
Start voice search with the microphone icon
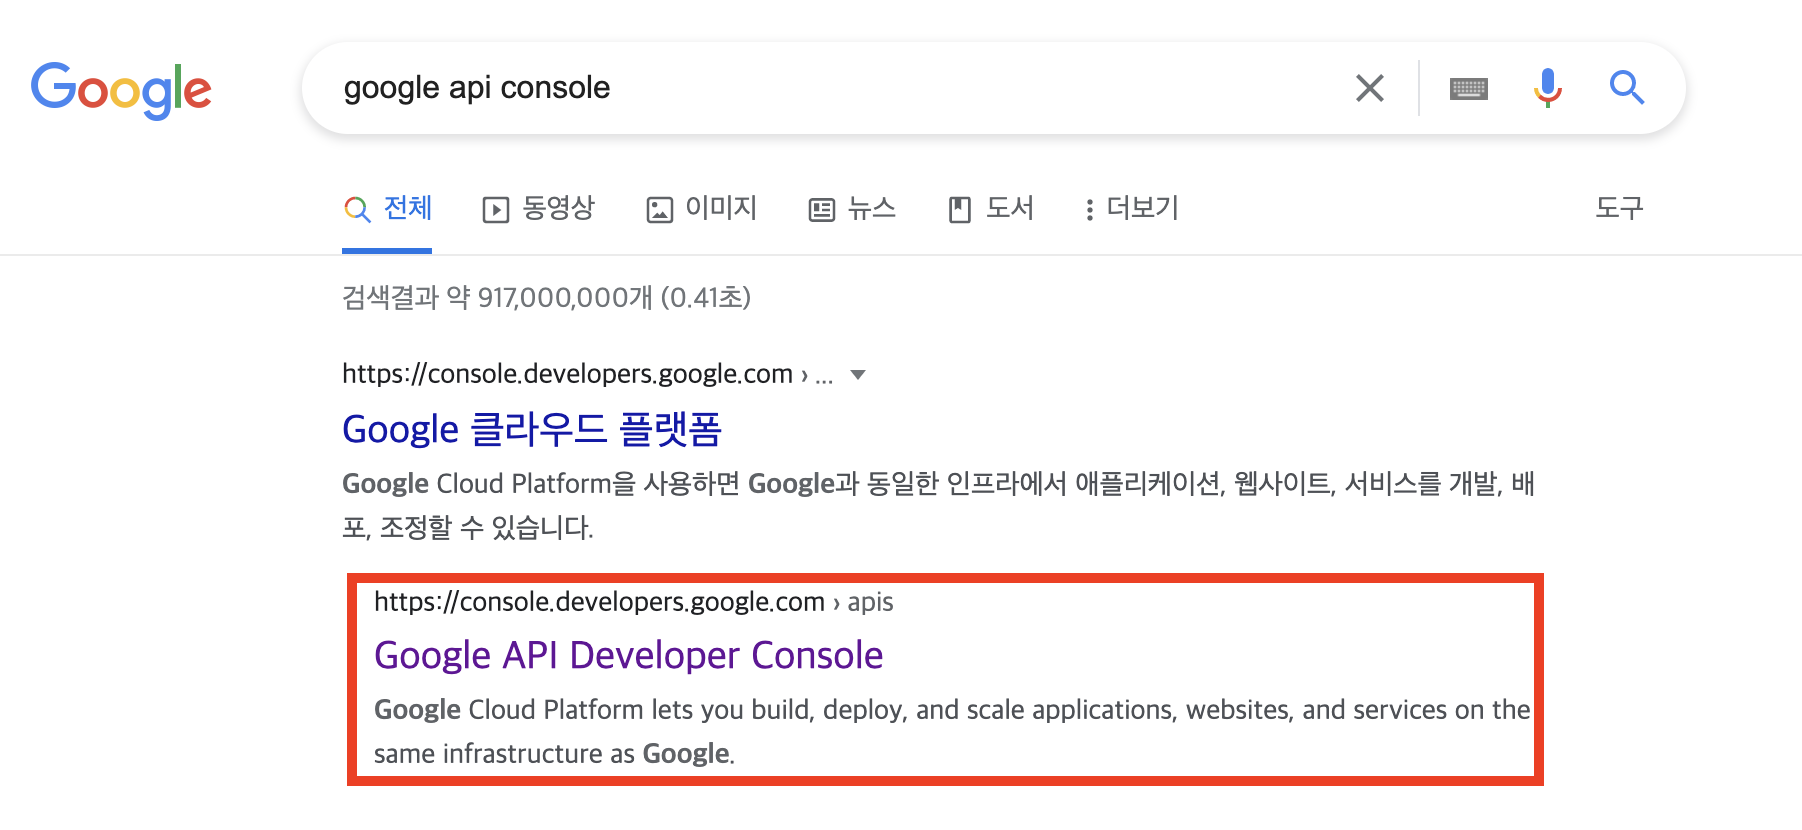click(x=1547, y=88)
